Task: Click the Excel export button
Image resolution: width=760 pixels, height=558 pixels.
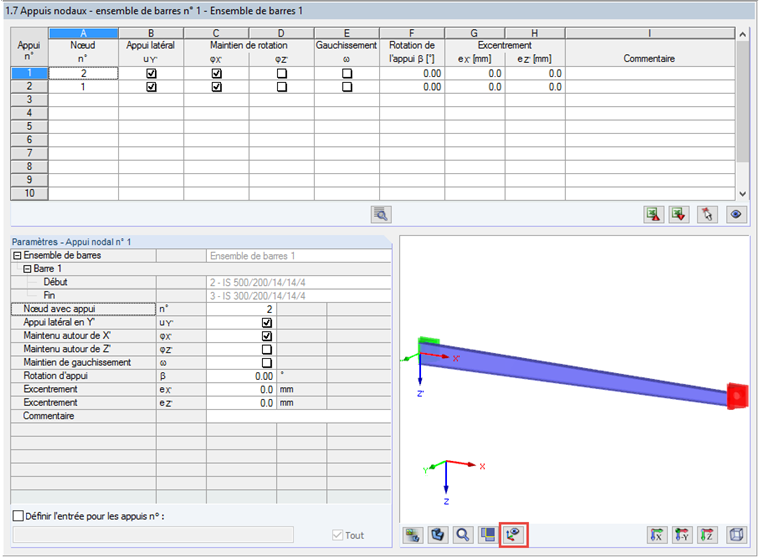Action: [x=653, y=214]
